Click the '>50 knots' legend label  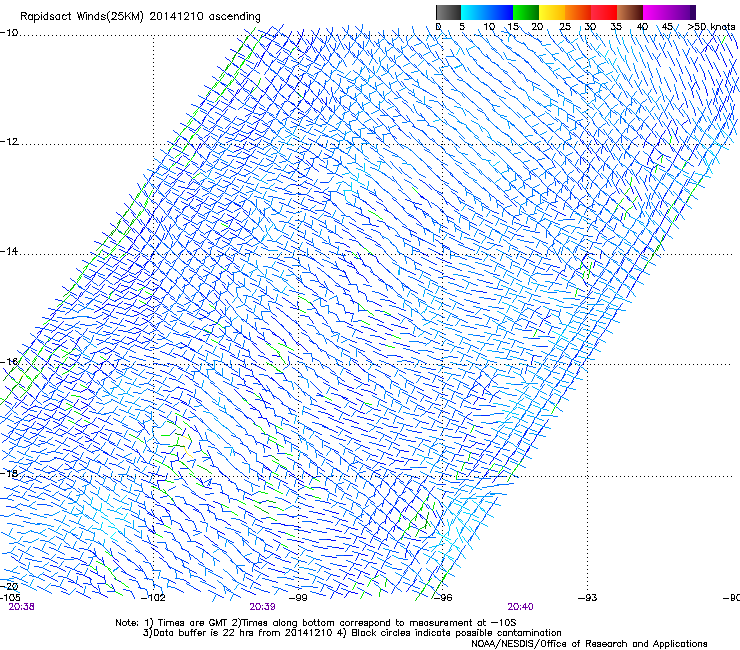711,27
